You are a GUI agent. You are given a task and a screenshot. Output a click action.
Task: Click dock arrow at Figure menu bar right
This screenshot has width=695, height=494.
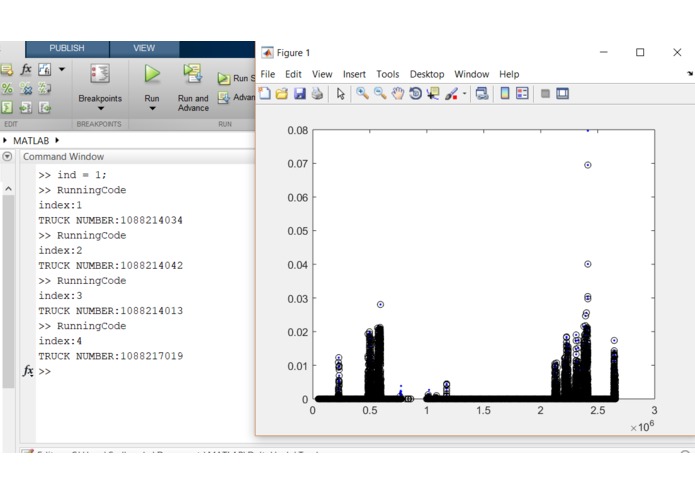point(690,74)
